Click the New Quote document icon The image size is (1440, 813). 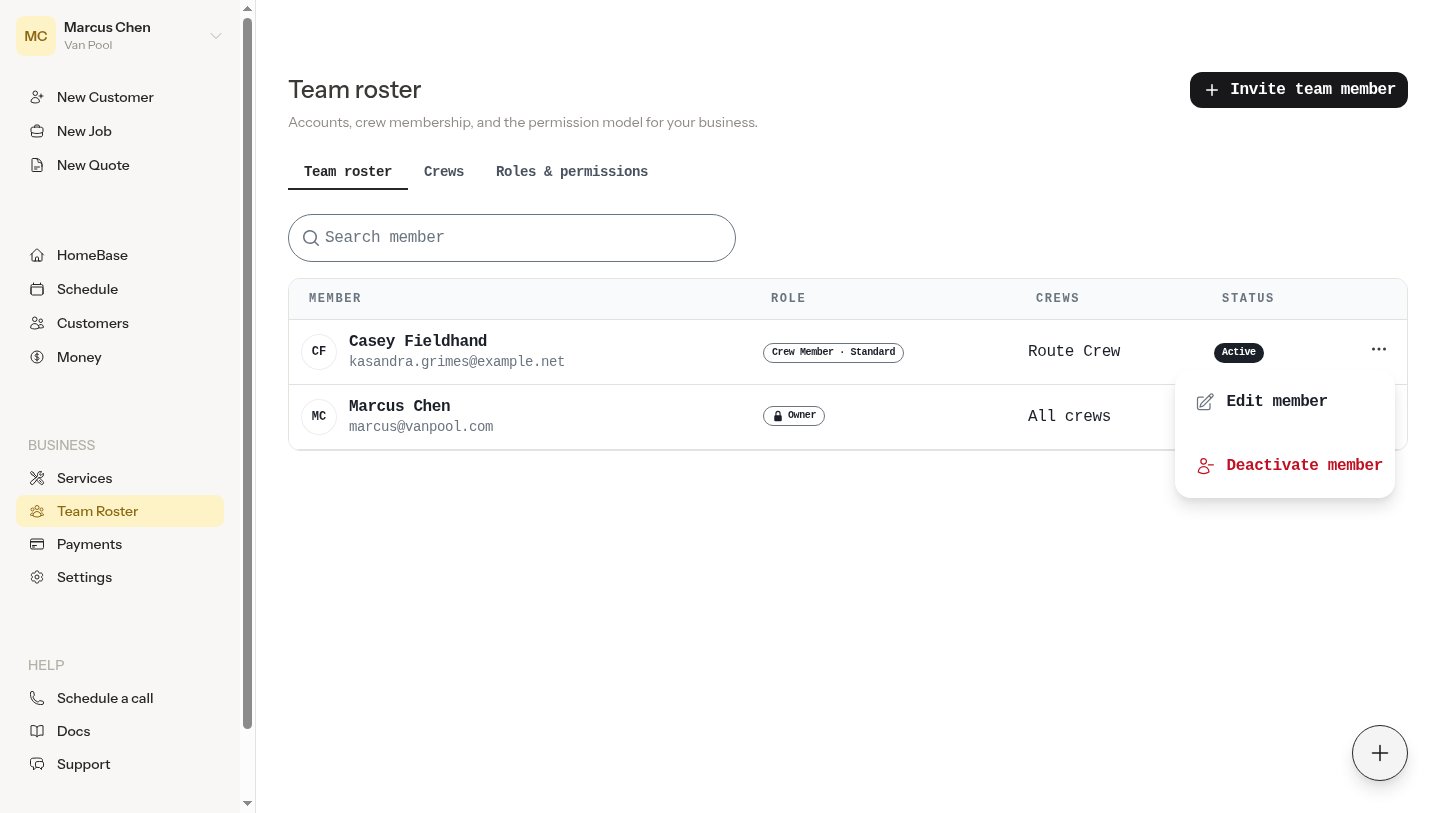(x=37, y=165)
